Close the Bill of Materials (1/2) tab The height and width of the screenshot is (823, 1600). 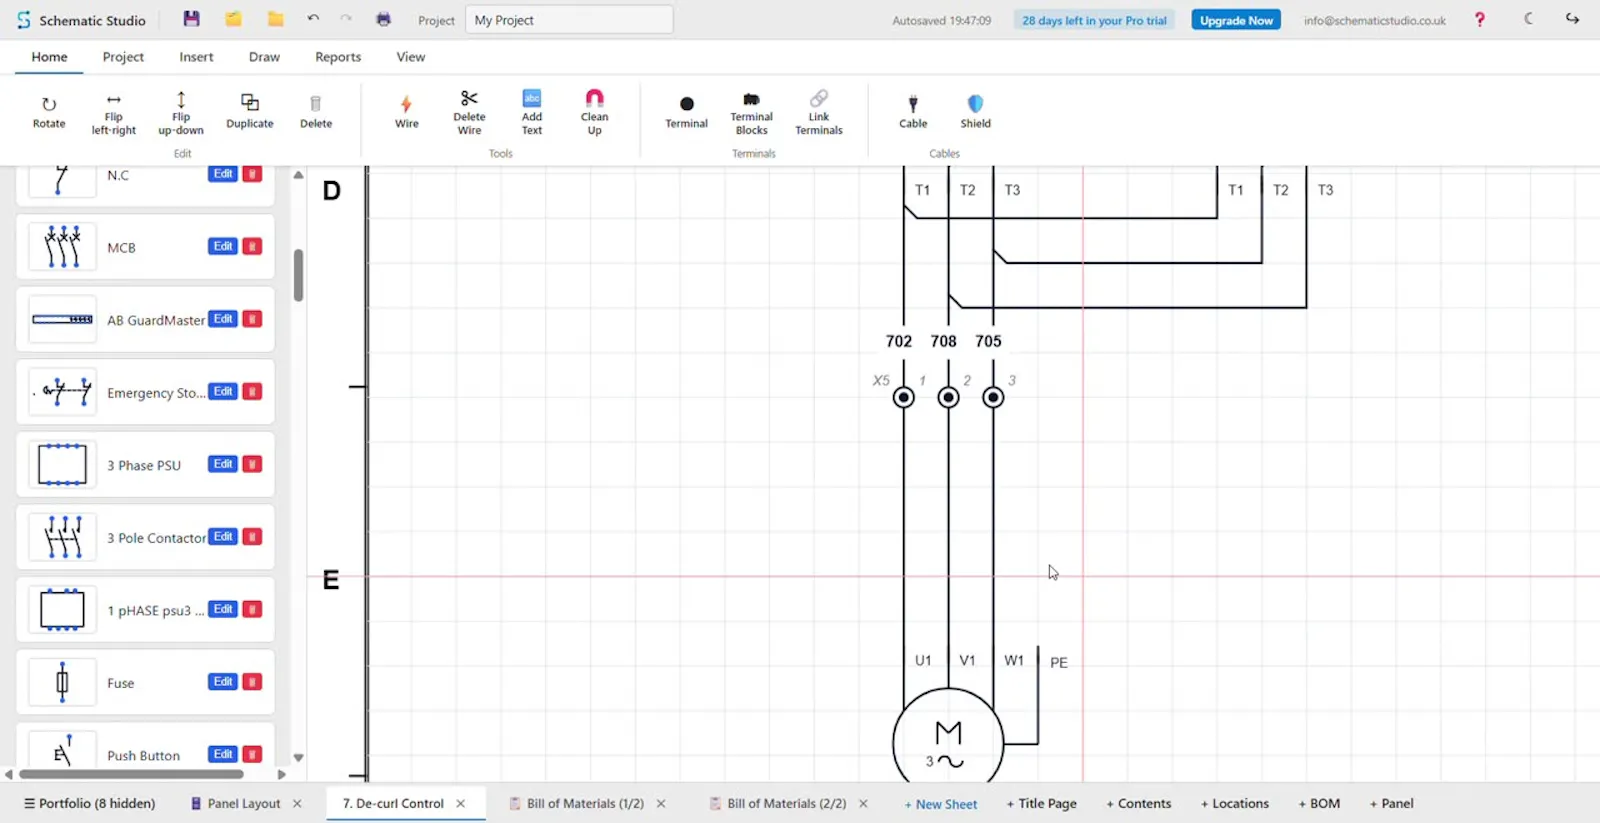pos(661,803)
